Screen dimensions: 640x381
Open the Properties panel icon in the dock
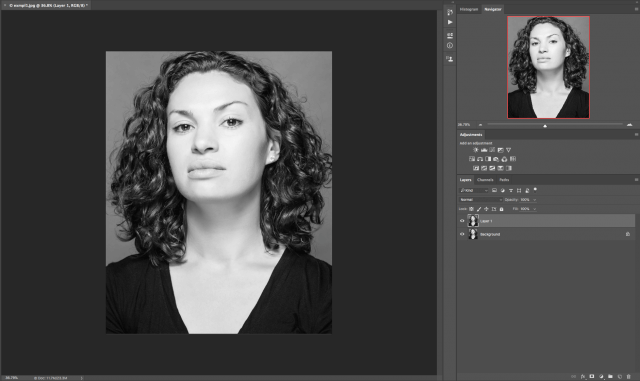(x=450, y=36)
